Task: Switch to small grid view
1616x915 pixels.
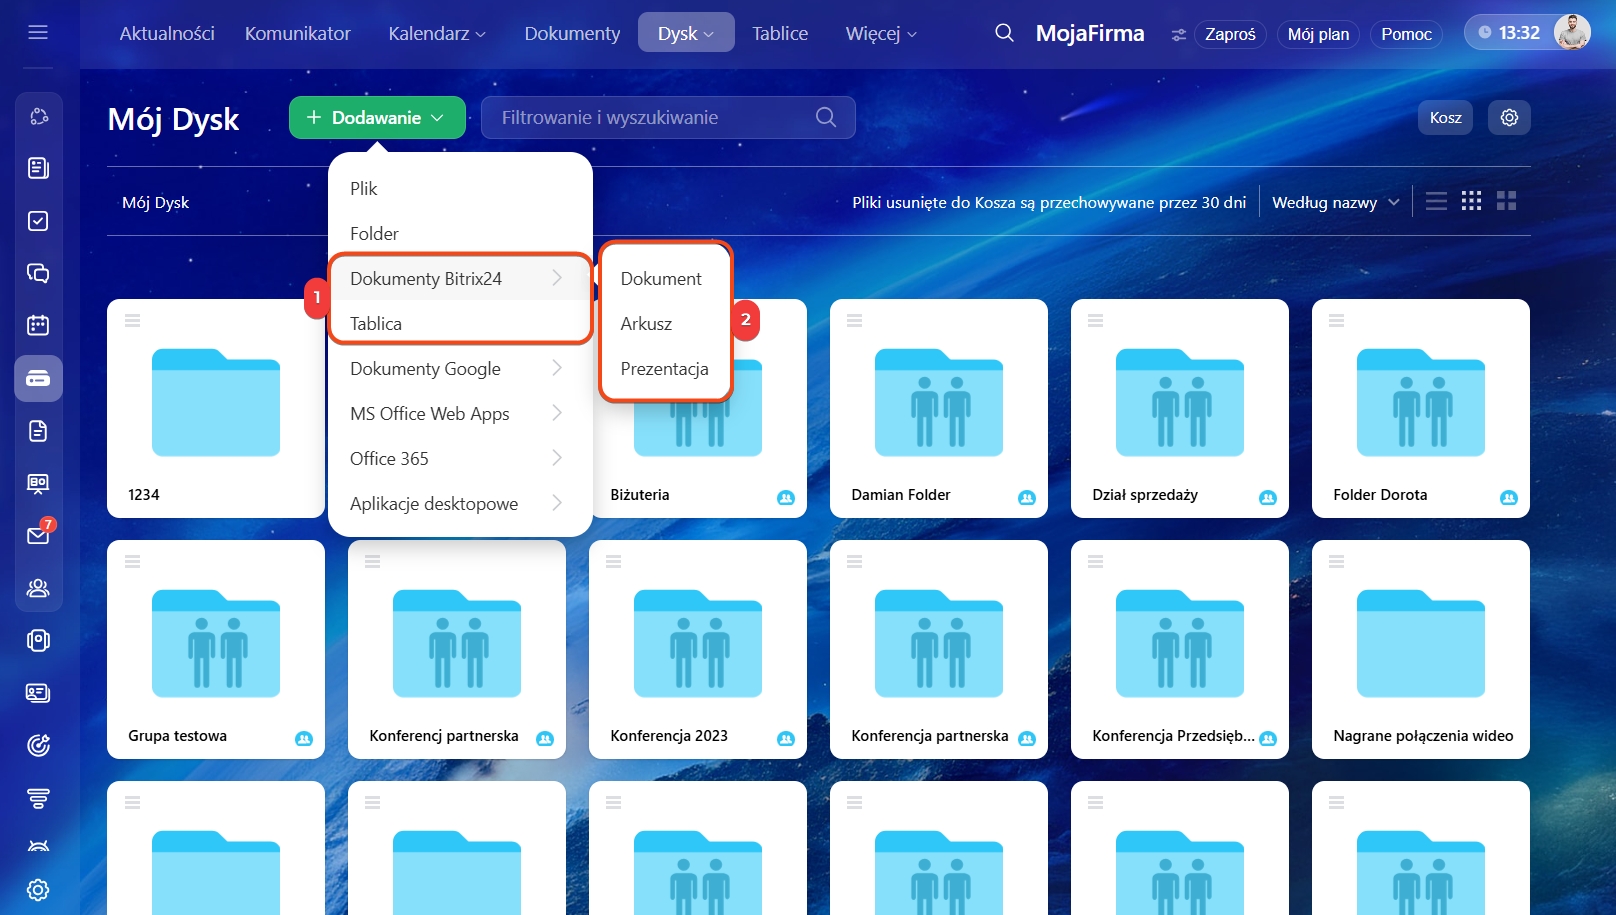Action: (1471, 201)
